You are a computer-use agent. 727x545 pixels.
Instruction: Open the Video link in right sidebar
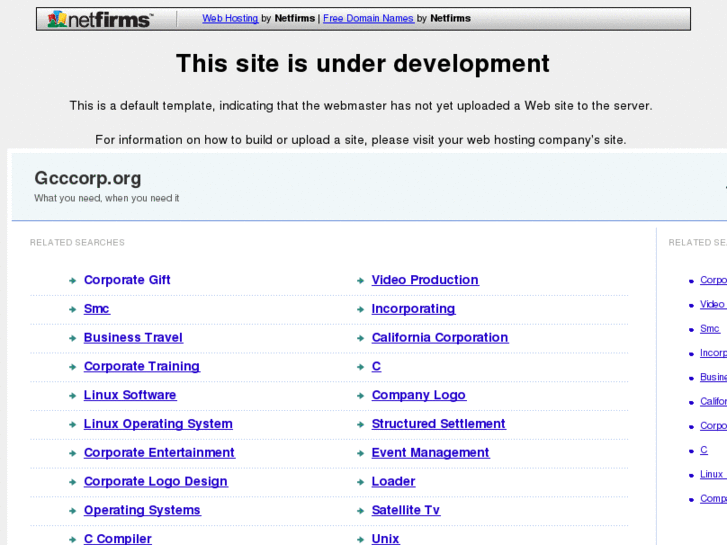point(712,304)
